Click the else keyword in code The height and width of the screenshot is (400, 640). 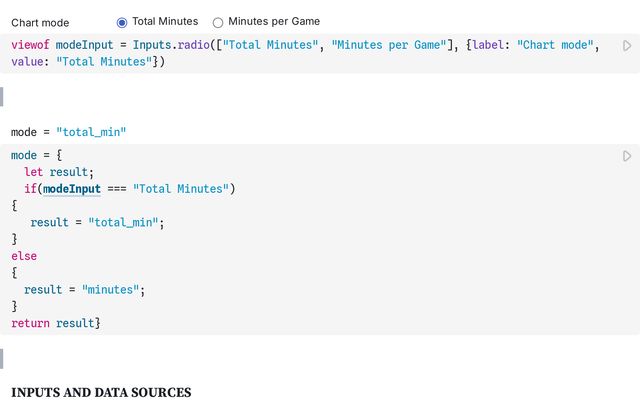point(24,256)
